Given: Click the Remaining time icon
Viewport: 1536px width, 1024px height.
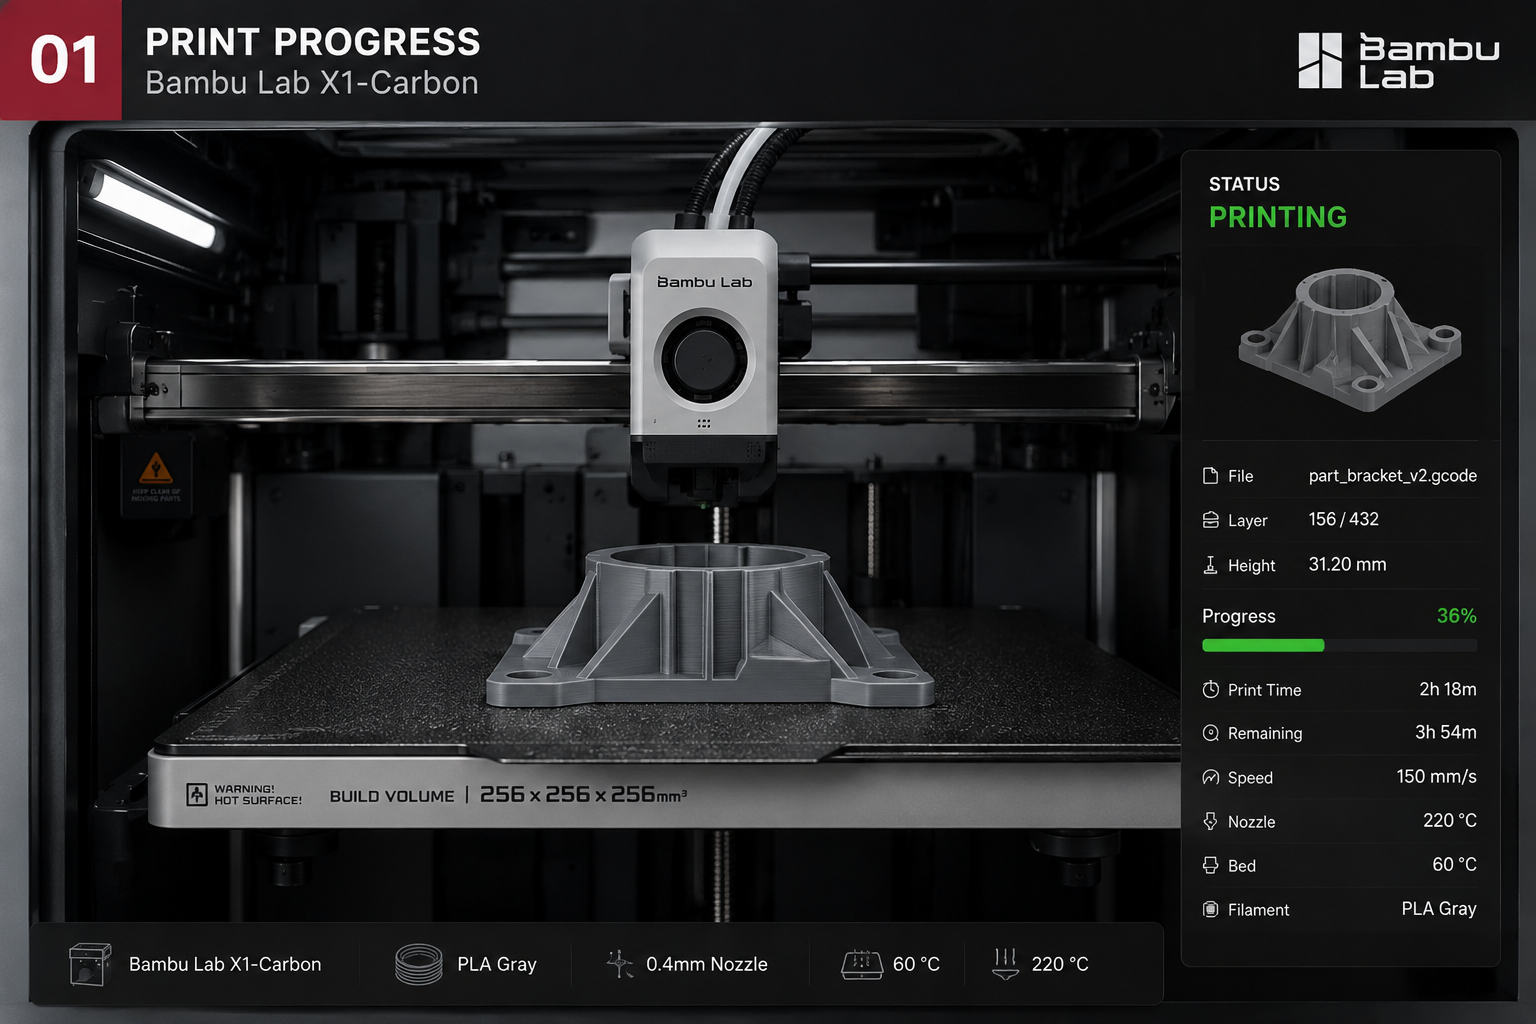Looking at the screenshot, I should click(x=1210, y=733).
